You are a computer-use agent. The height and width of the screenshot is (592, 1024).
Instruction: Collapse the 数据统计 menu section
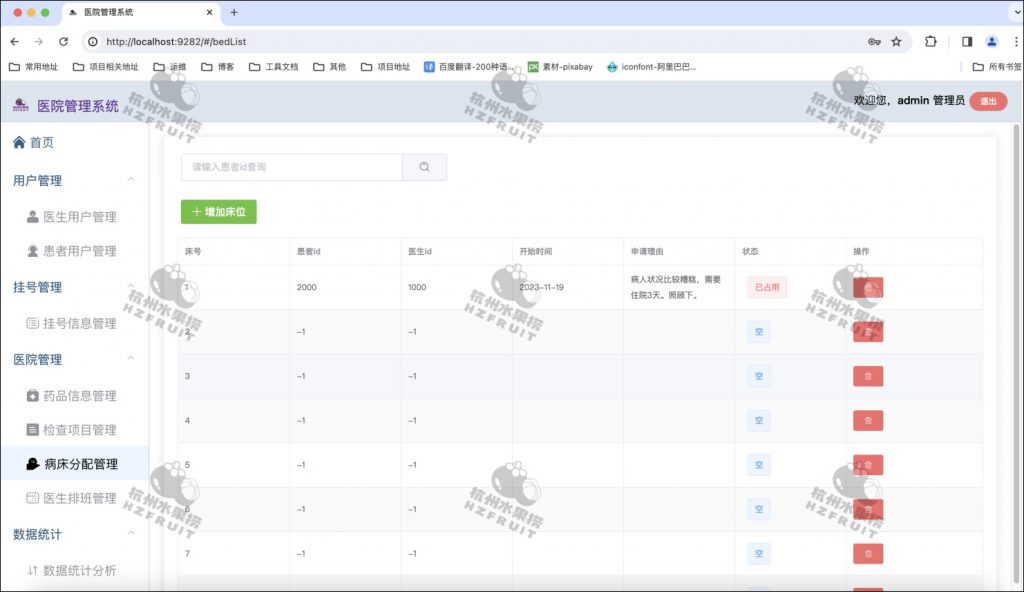pos(131,534)
